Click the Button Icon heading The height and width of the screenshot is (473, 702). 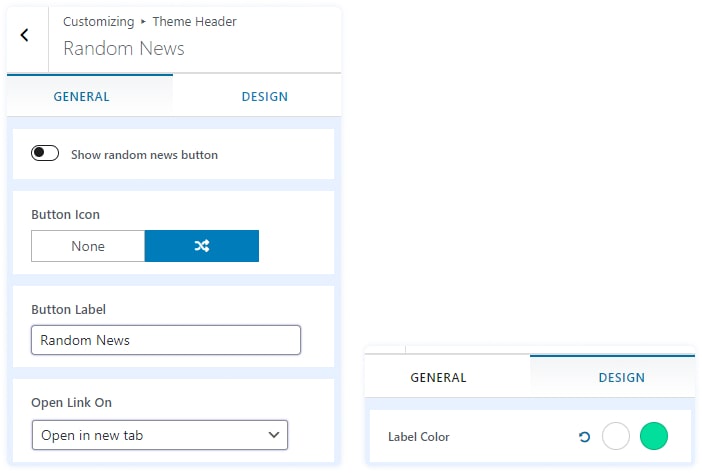pos(65,214)
